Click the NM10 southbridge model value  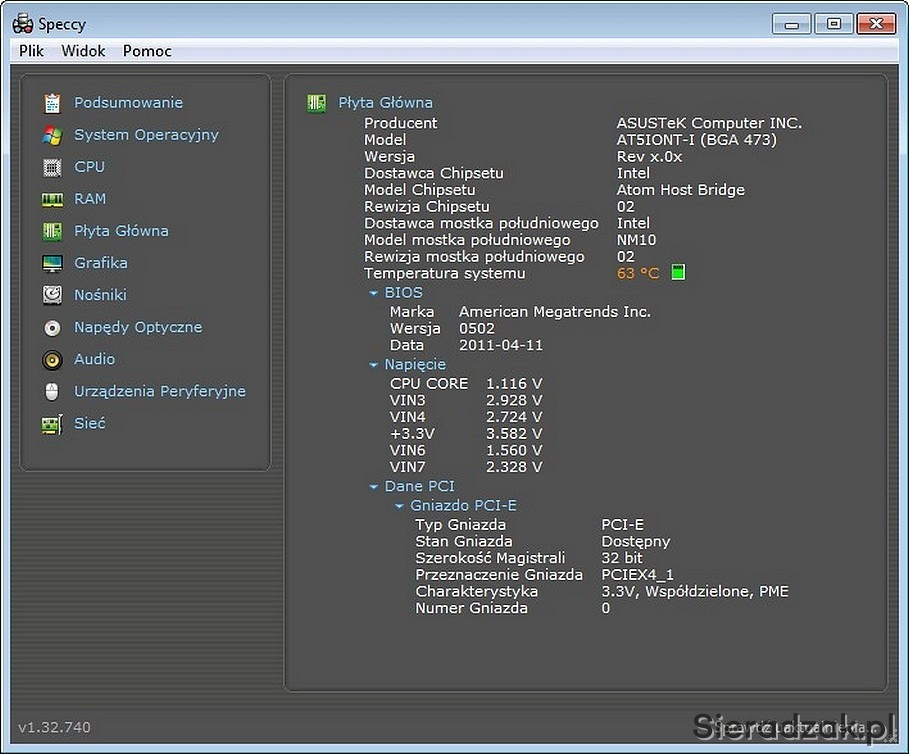[637, 240]
